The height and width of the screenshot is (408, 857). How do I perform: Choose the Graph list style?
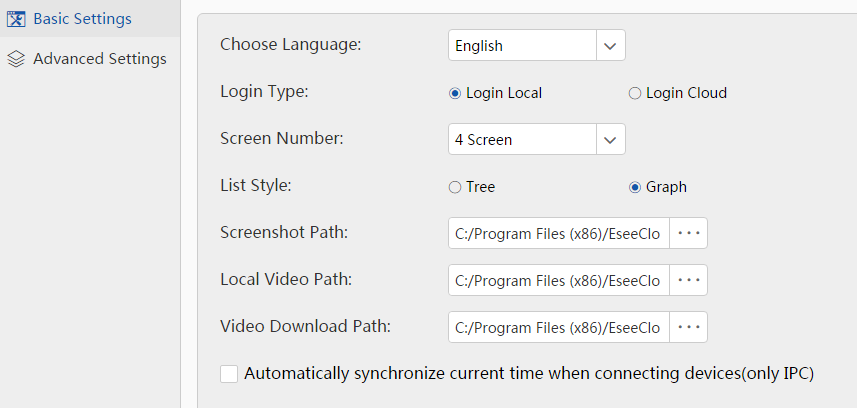(634, 187)
